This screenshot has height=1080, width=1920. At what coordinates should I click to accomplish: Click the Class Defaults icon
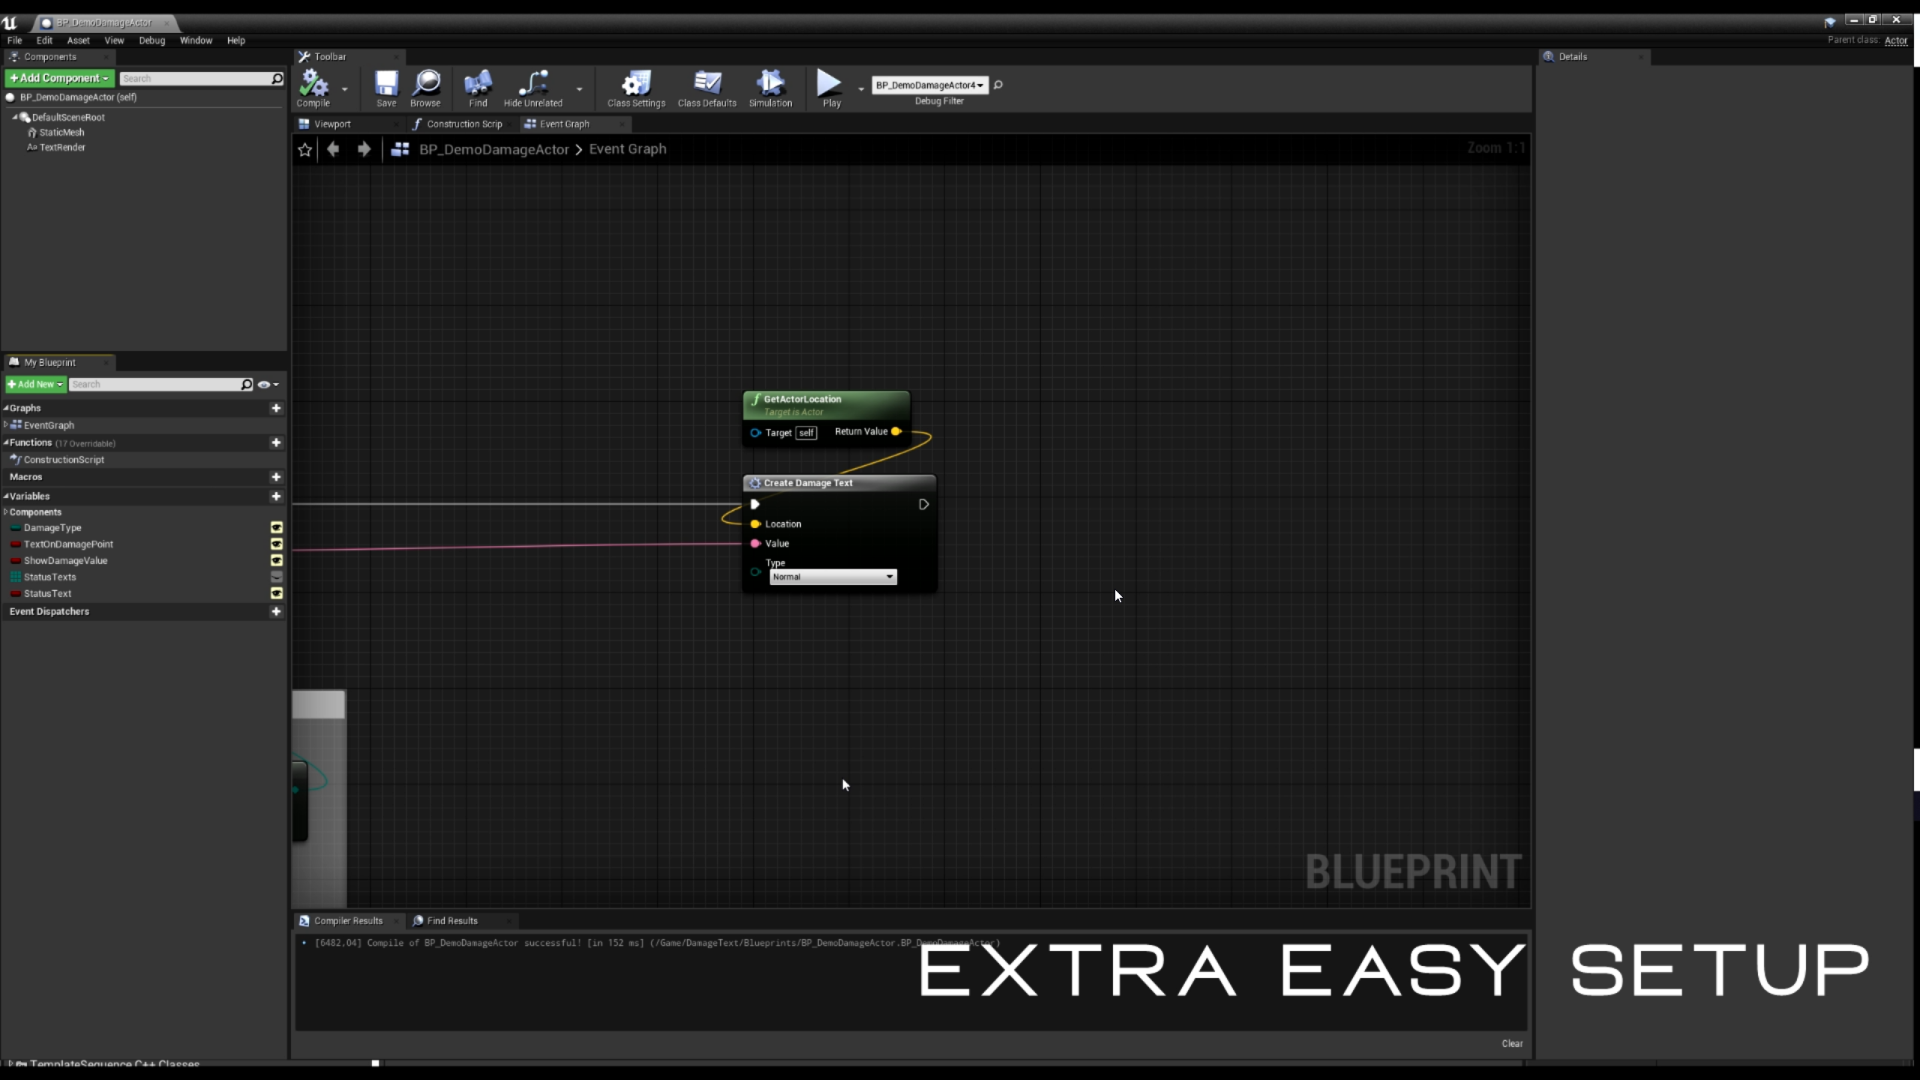[x=707, y=83]
